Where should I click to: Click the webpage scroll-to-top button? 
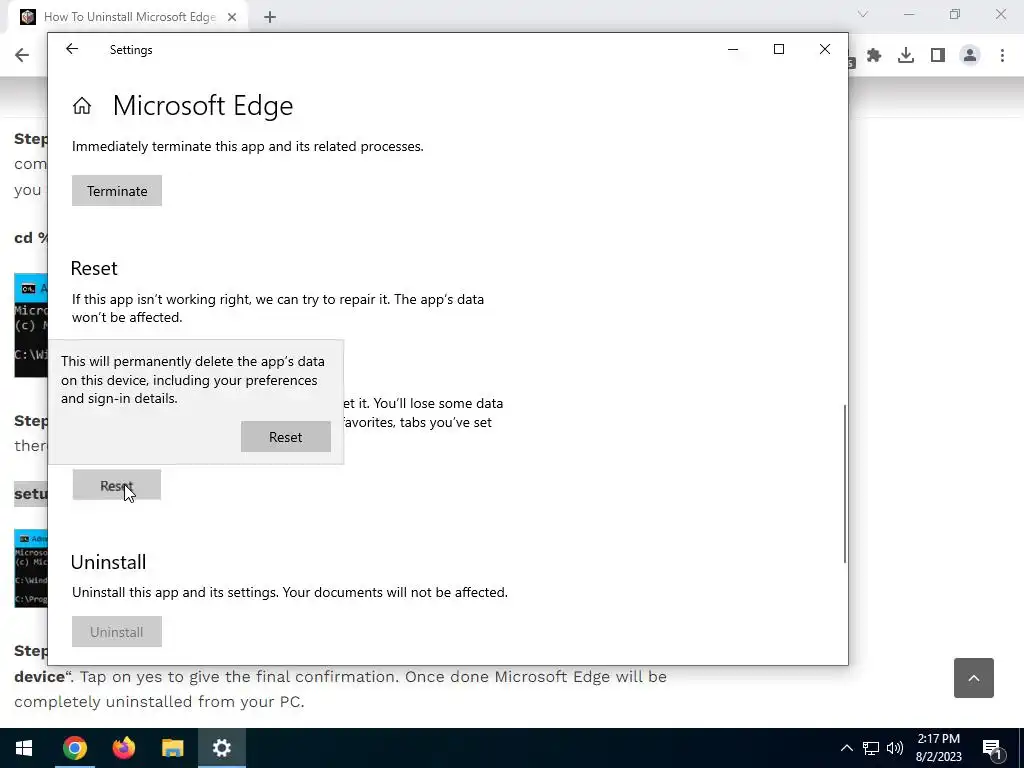[974, 678]
